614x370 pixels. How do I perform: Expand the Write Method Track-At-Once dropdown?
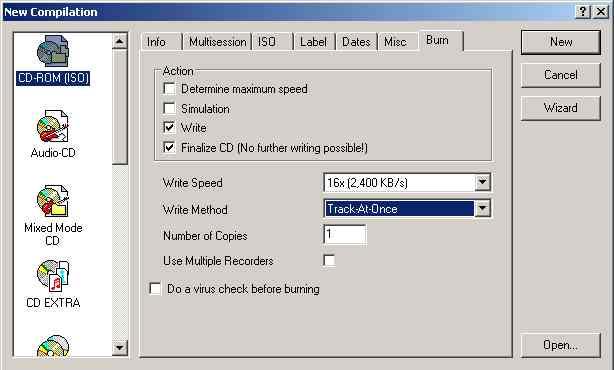[x=482, y=209]
